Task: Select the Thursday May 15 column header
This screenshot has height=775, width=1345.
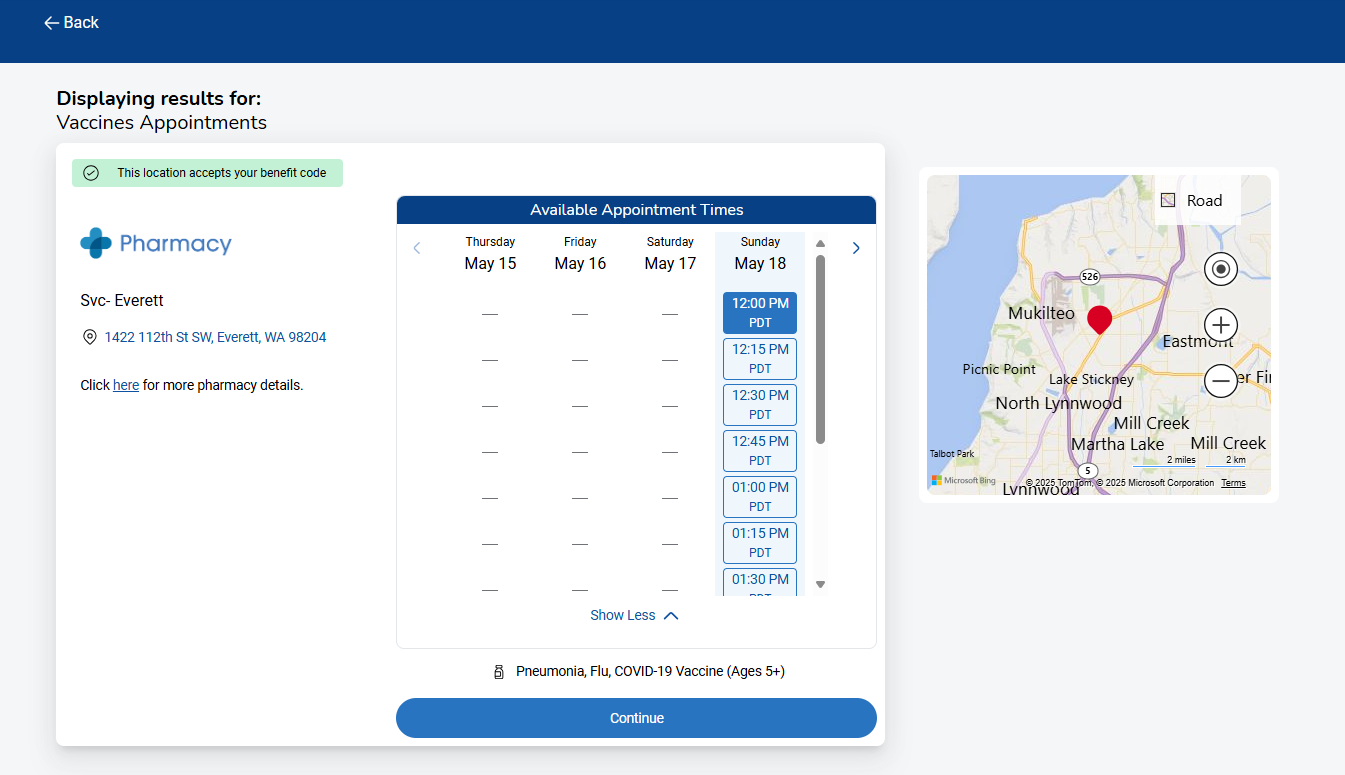Action: click(x=490, y=254)
